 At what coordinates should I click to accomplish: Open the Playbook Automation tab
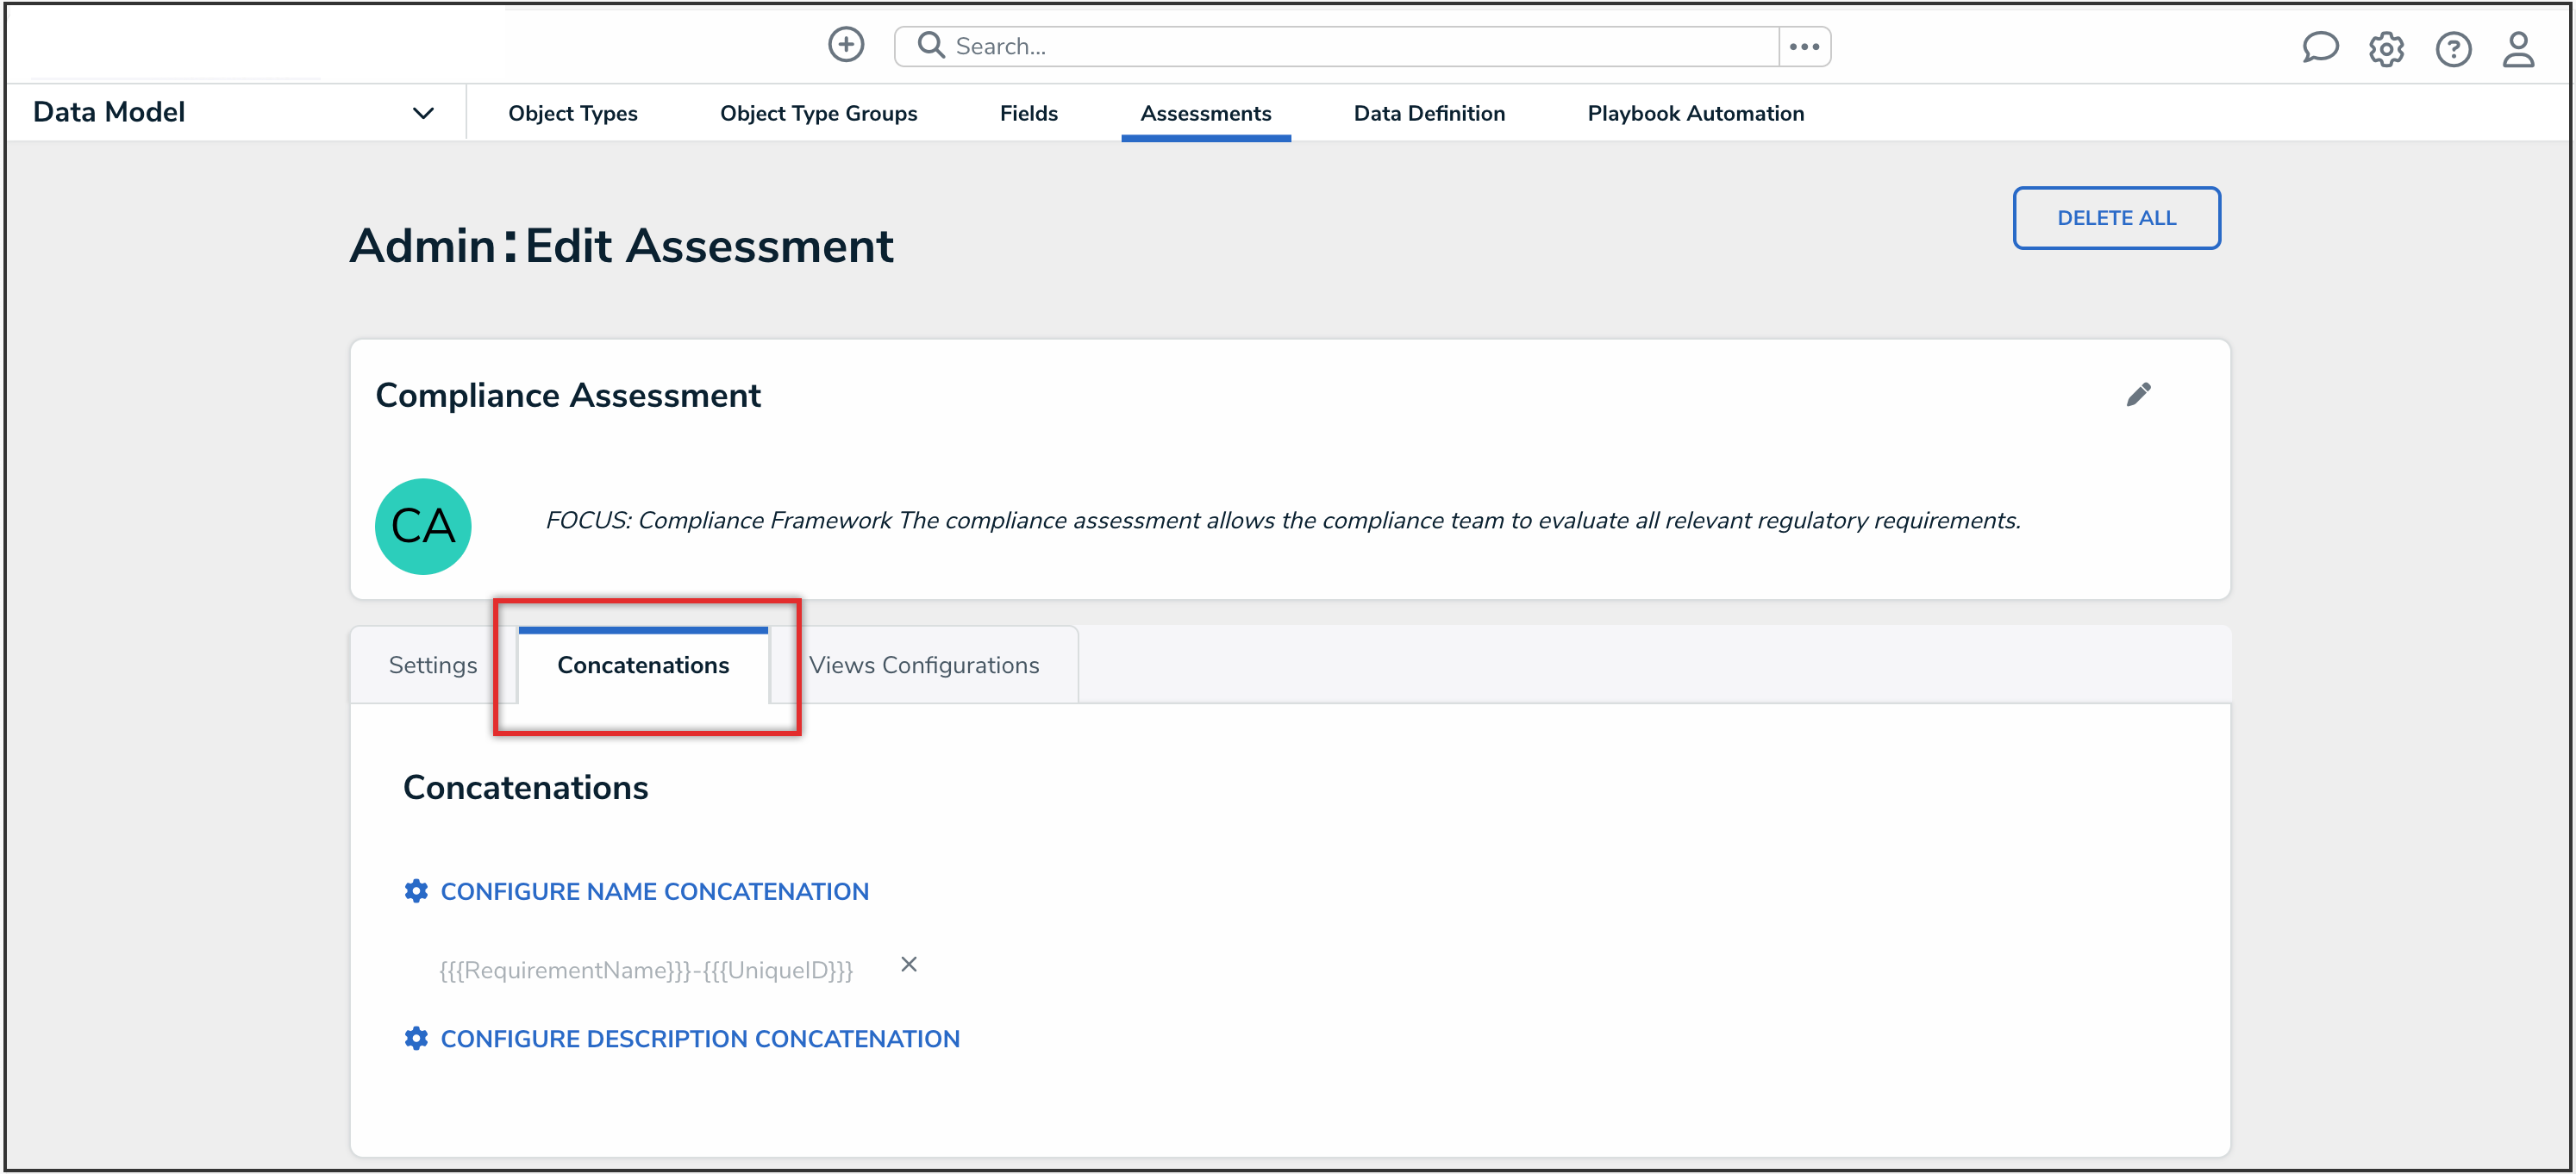pyautogui.click(x=1695, y=114)
